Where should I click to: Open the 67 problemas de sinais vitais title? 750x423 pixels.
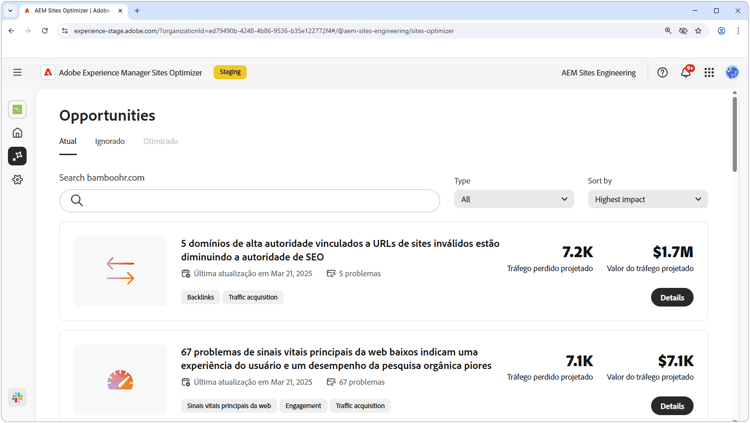336,359
